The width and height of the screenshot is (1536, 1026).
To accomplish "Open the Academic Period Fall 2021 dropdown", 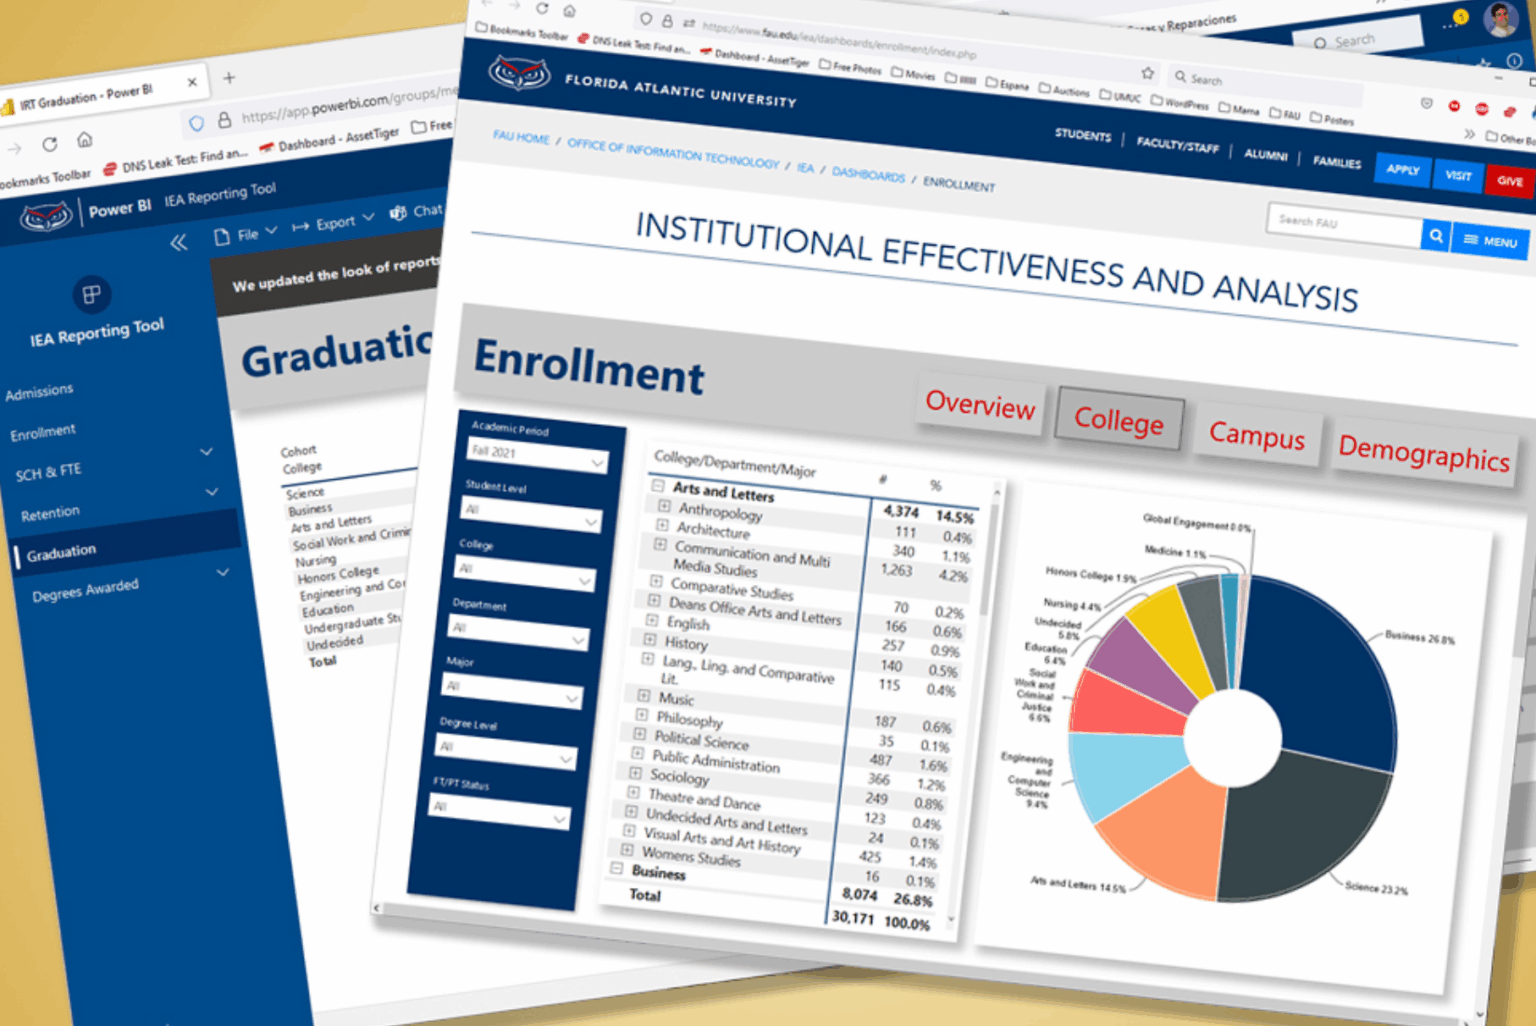I will pos(537,457).
